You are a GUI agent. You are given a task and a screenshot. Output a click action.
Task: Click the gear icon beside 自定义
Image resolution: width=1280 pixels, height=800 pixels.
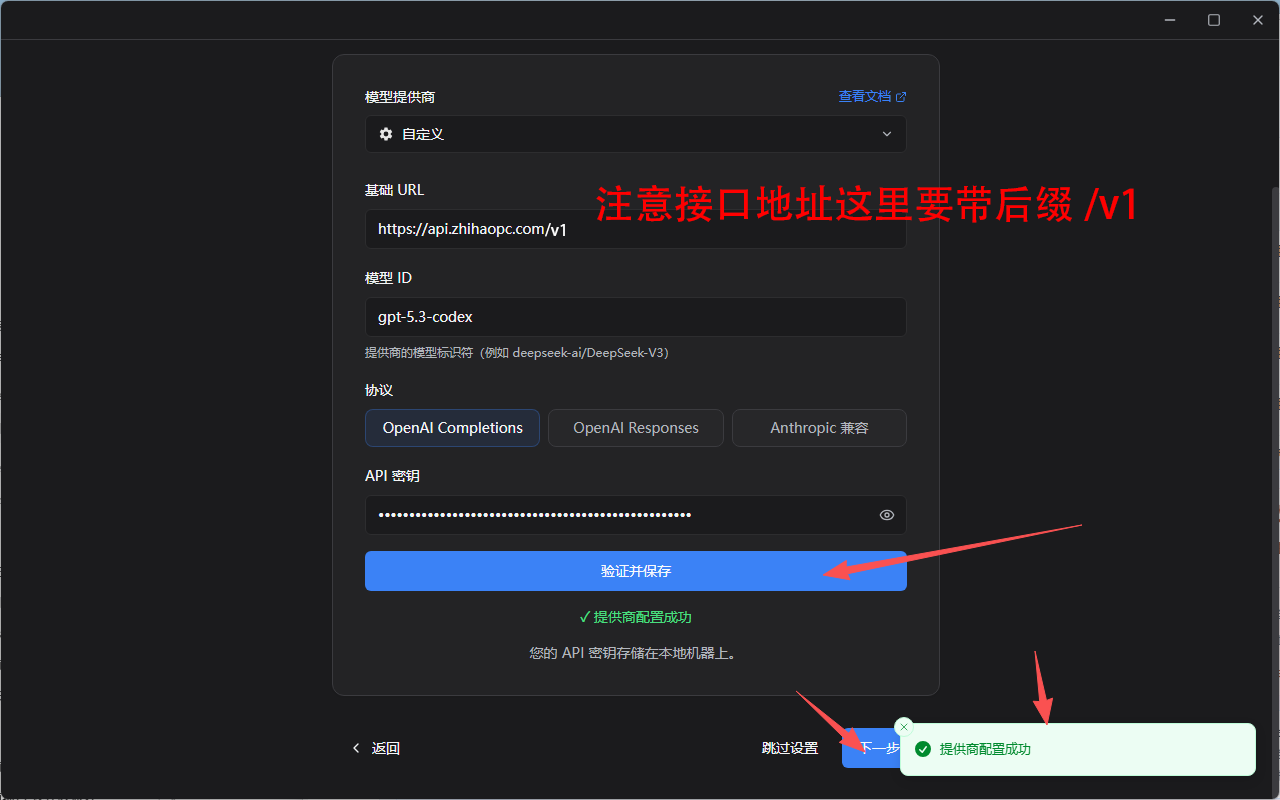(386, 134)
